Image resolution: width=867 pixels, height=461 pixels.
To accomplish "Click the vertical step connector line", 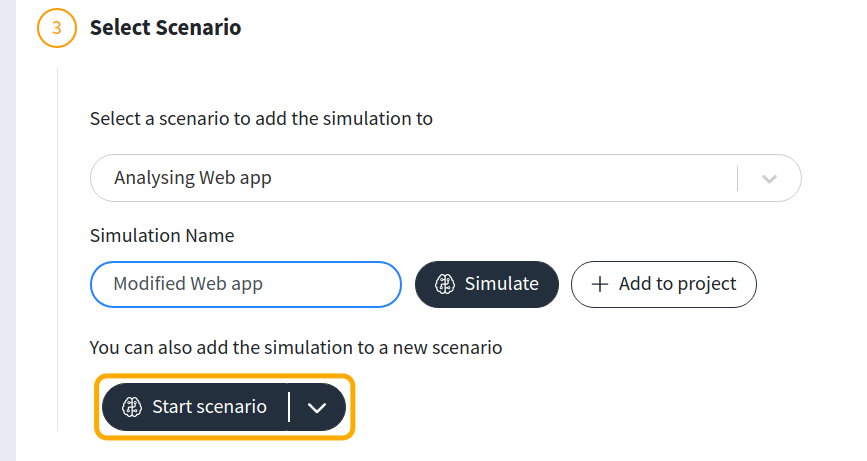I will click(x=57, y=250).
